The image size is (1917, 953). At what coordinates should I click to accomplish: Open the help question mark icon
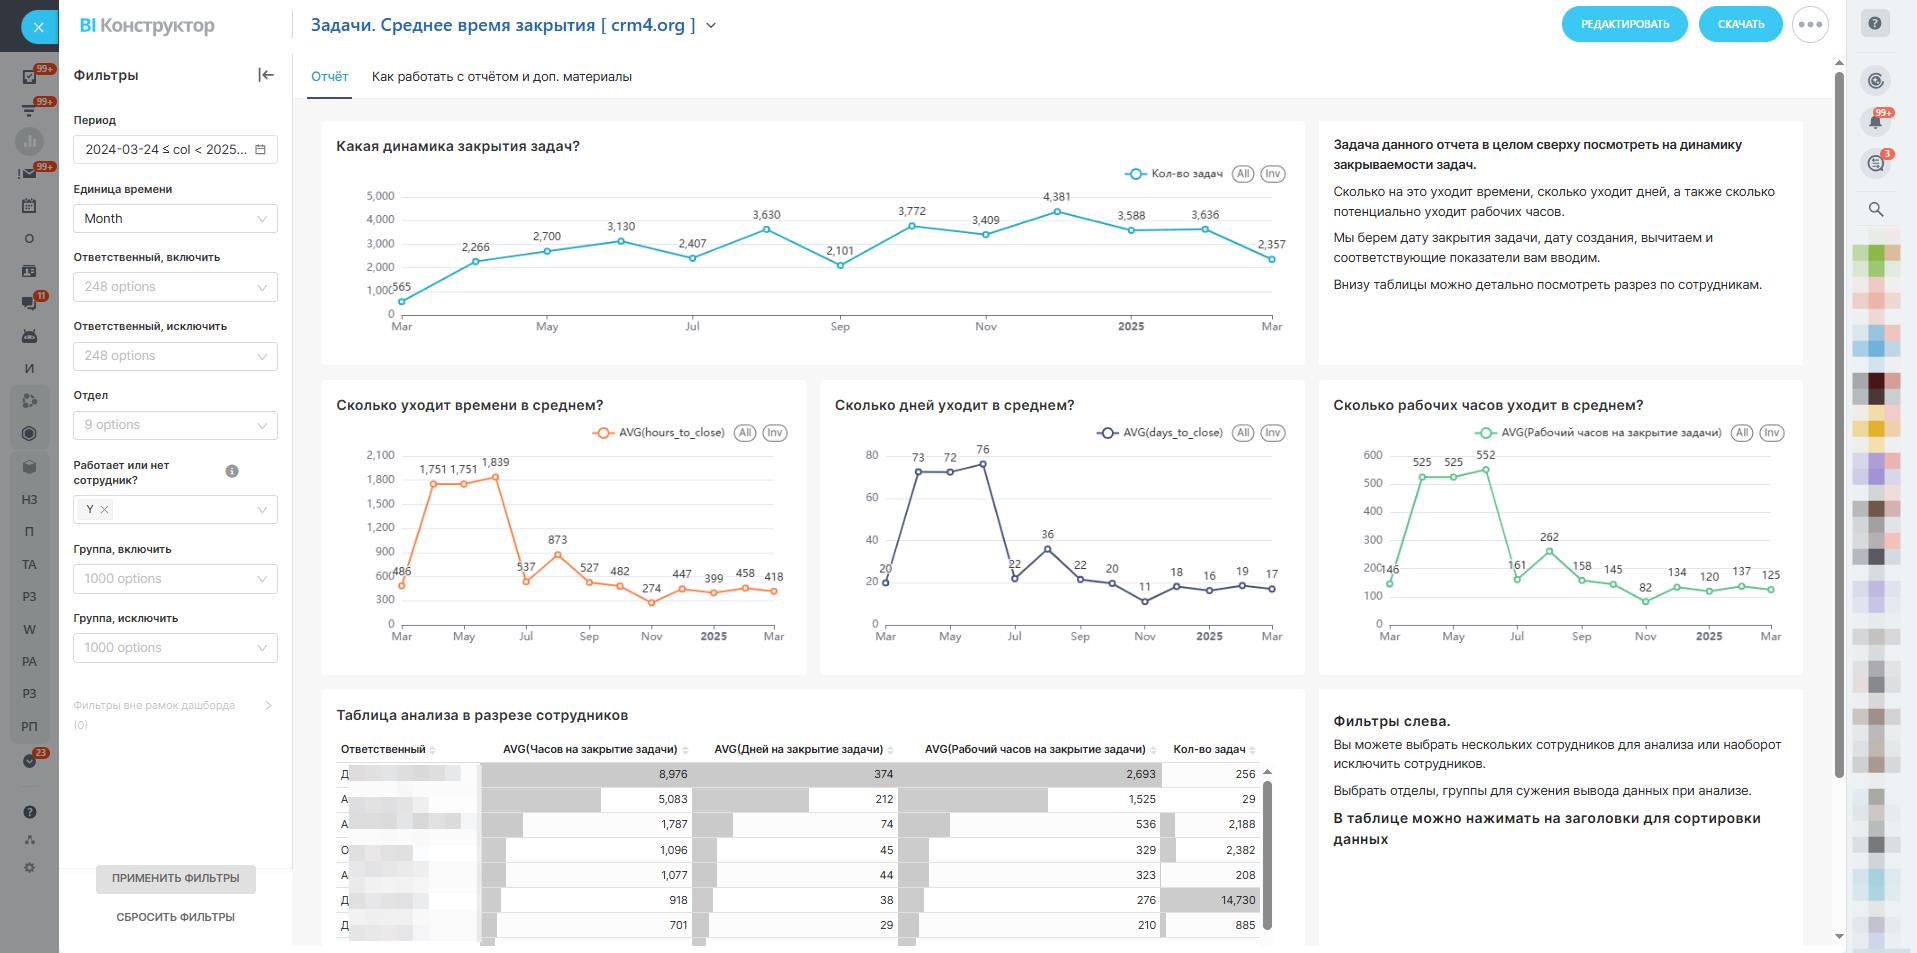pyautogui.click(x=1875, y=25)
